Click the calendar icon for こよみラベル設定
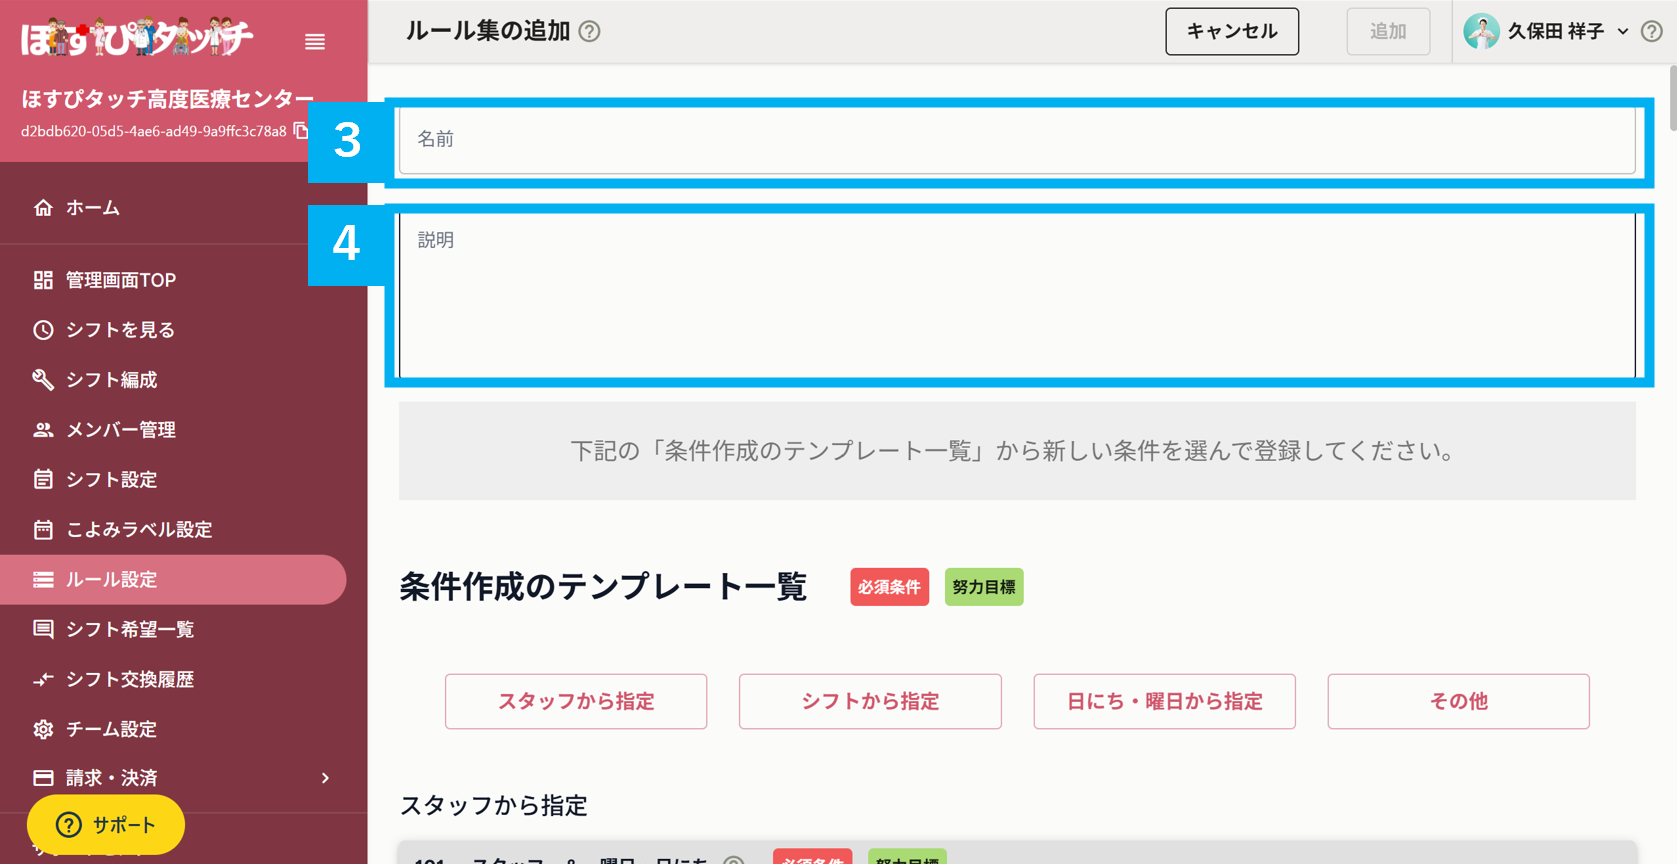Image resolution: width=1677 pixels, height=864 pixels. click(x=42, y=529)
